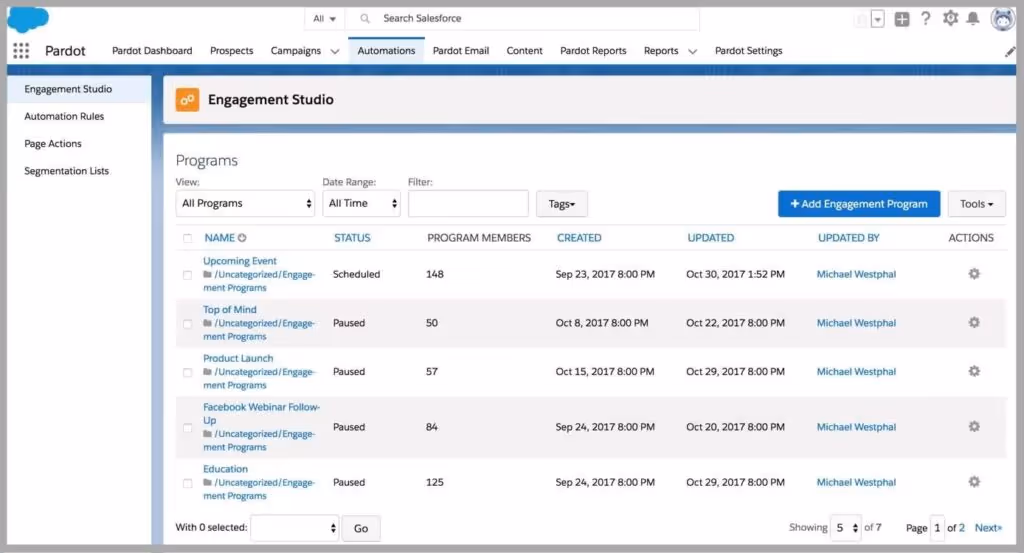Viewport: 1024px width, 553px height.
Task: Open the app launcher grid icon
Action: click(x=21, y=50)
